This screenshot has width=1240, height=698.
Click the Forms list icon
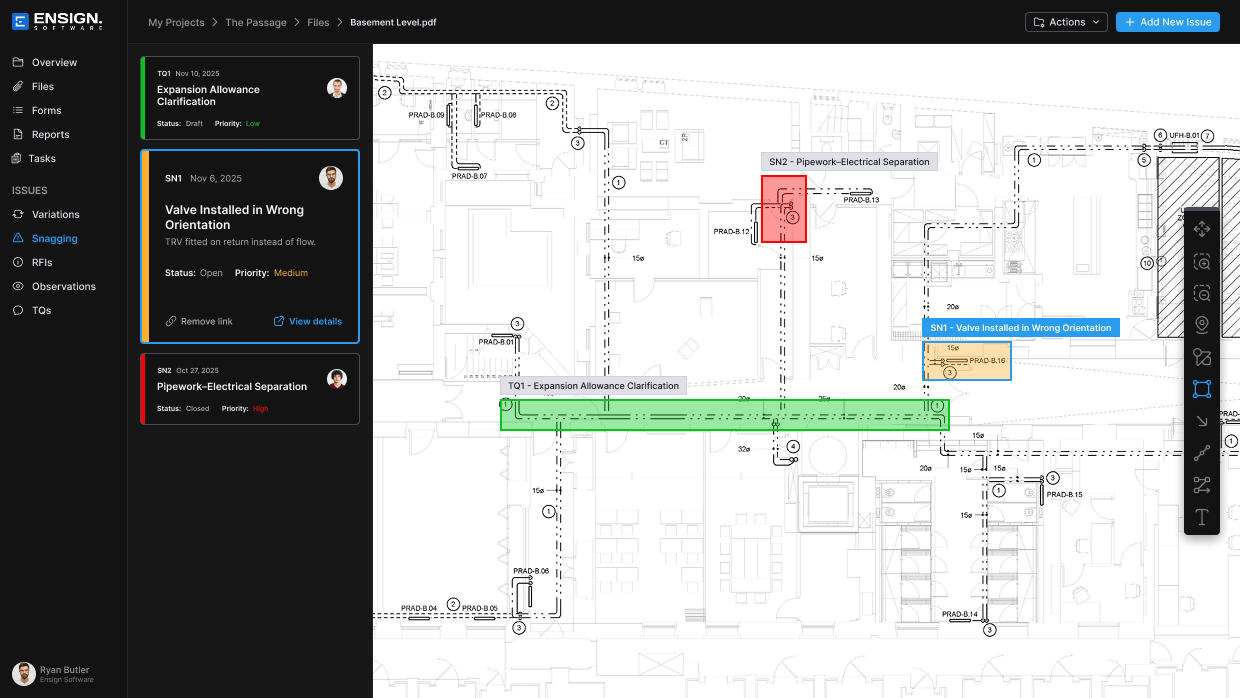pyautogui.click(x=18, y=110)
